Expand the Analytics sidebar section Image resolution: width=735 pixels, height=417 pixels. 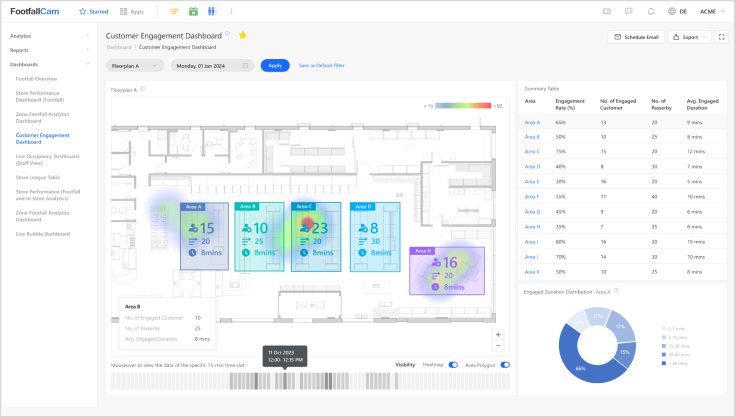pos(50,35)
